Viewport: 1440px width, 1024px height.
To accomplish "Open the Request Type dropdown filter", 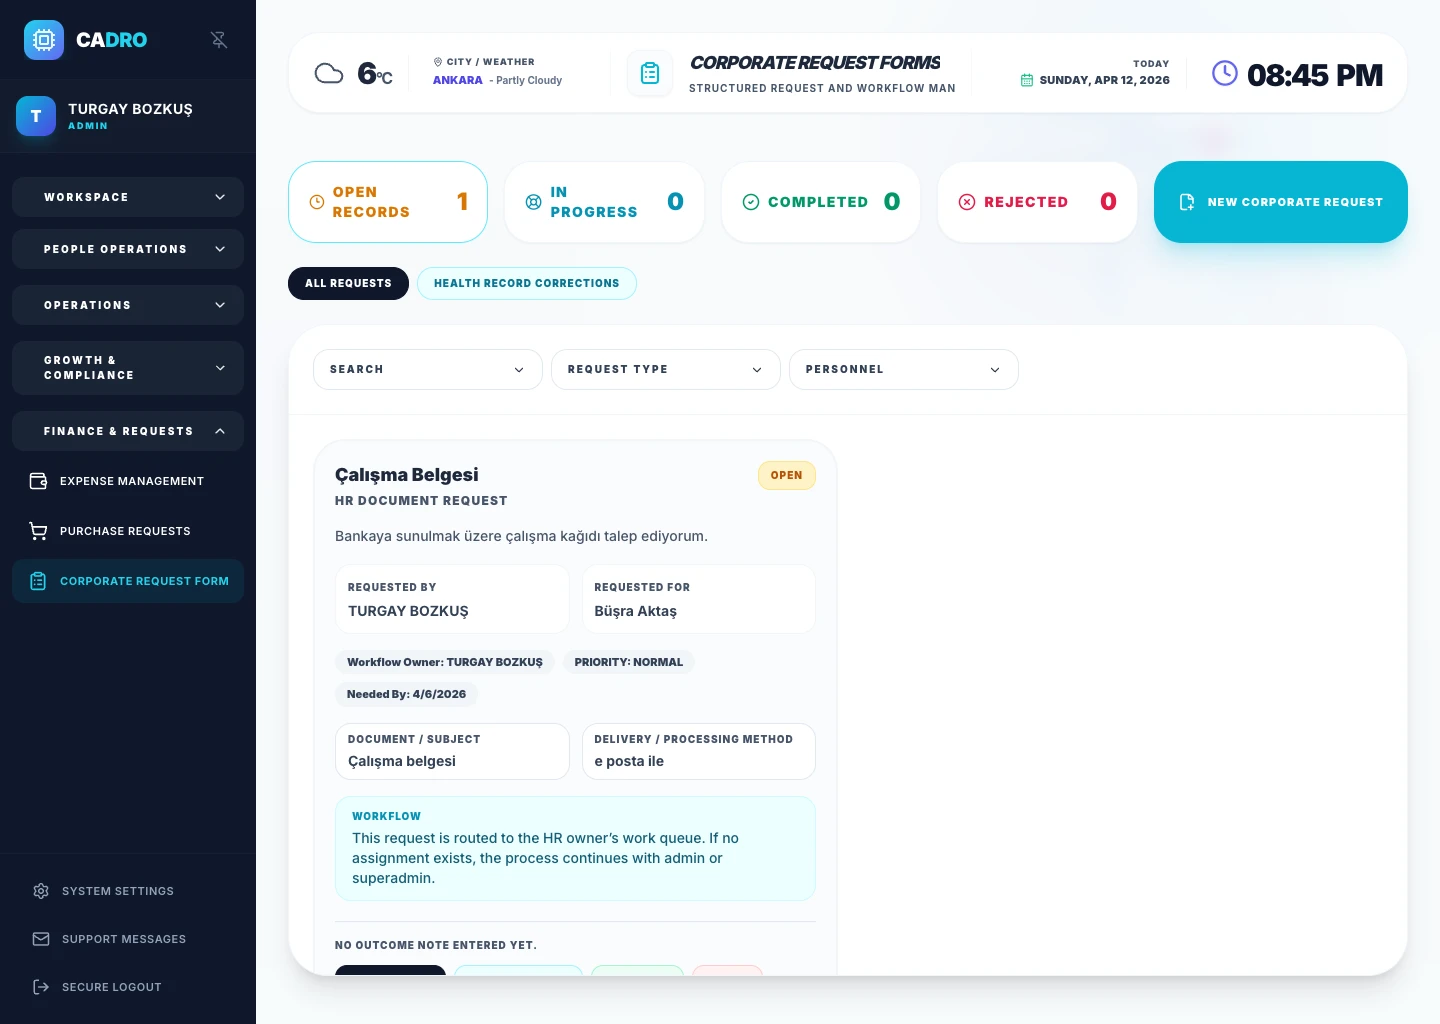I will coord(666,369).
